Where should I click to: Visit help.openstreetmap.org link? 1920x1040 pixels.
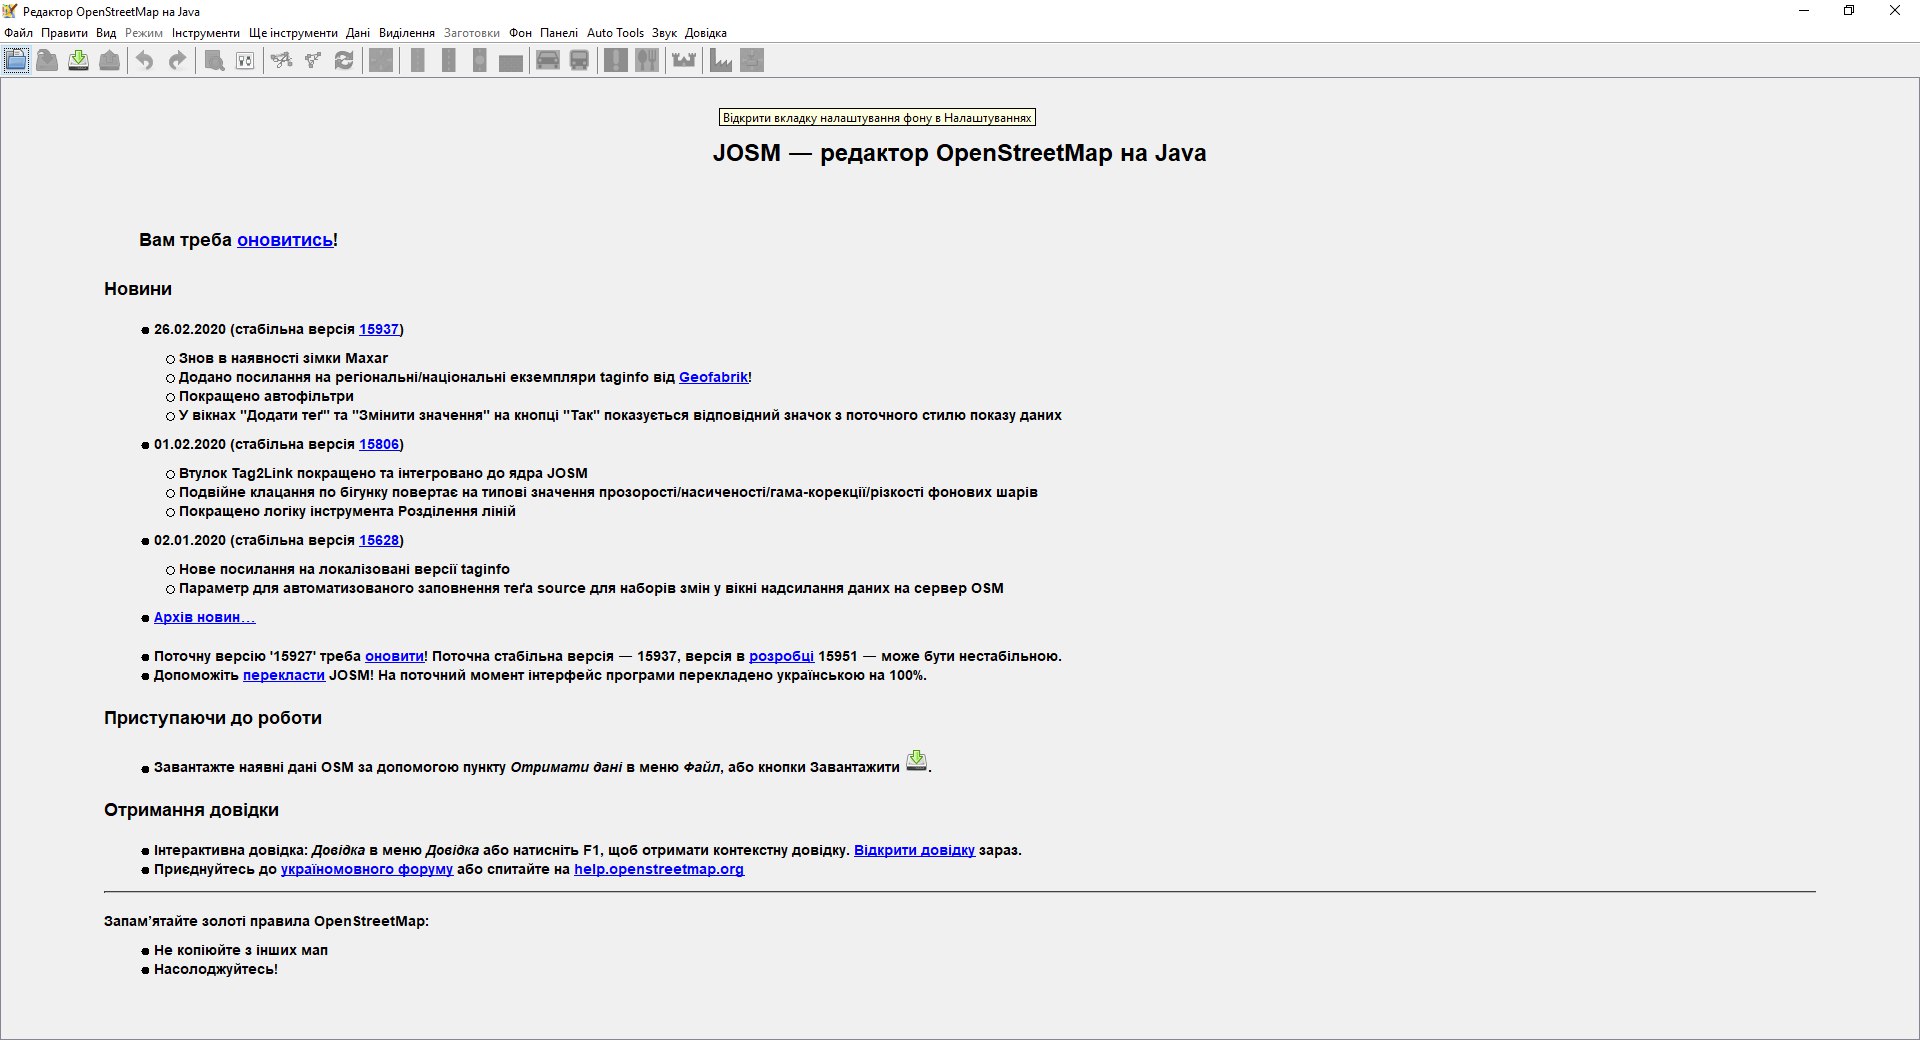click(x=659, y=869)
